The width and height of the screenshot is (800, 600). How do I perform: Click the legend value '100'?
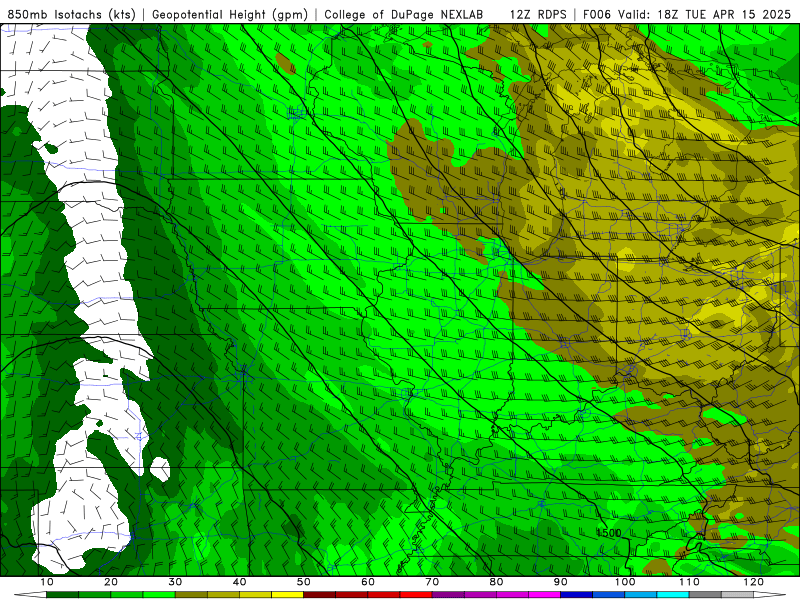click(625, 582)
